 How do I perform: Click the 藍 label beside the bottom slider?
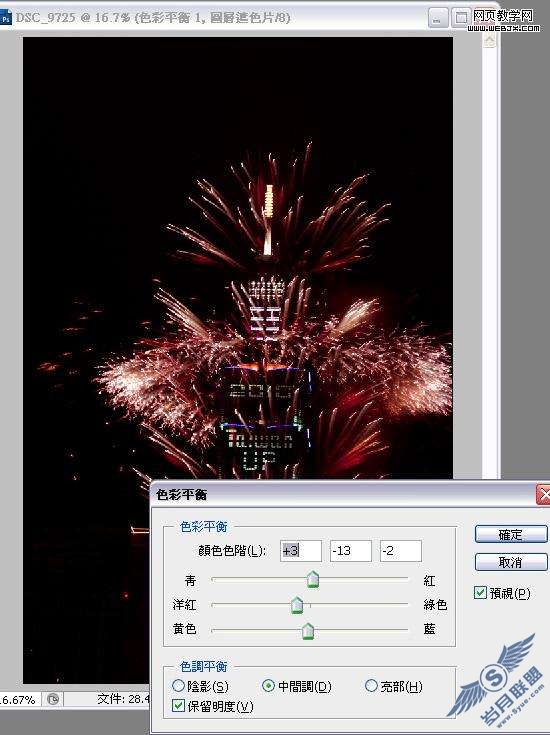429,629
